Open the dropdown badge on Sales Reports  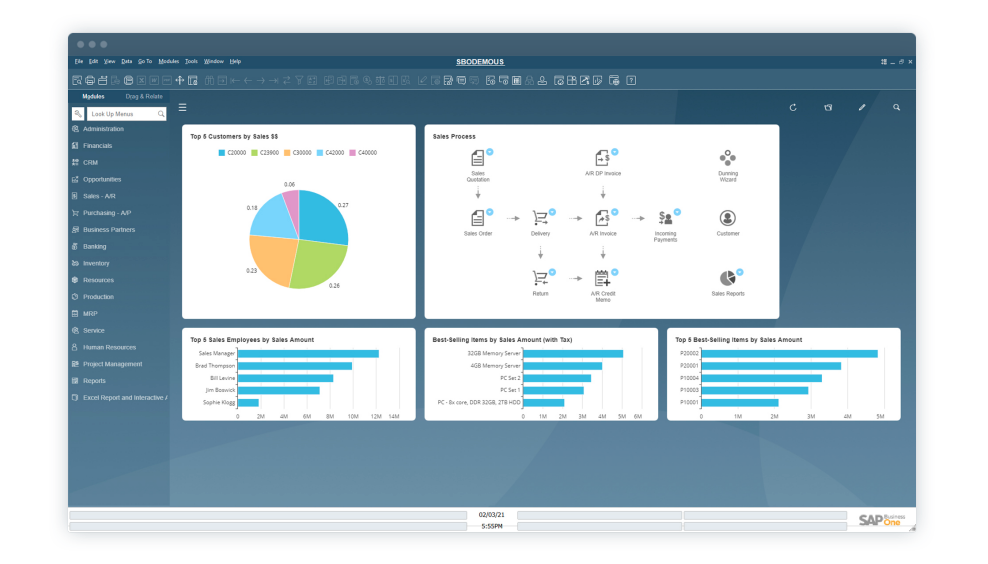[740, 272]
